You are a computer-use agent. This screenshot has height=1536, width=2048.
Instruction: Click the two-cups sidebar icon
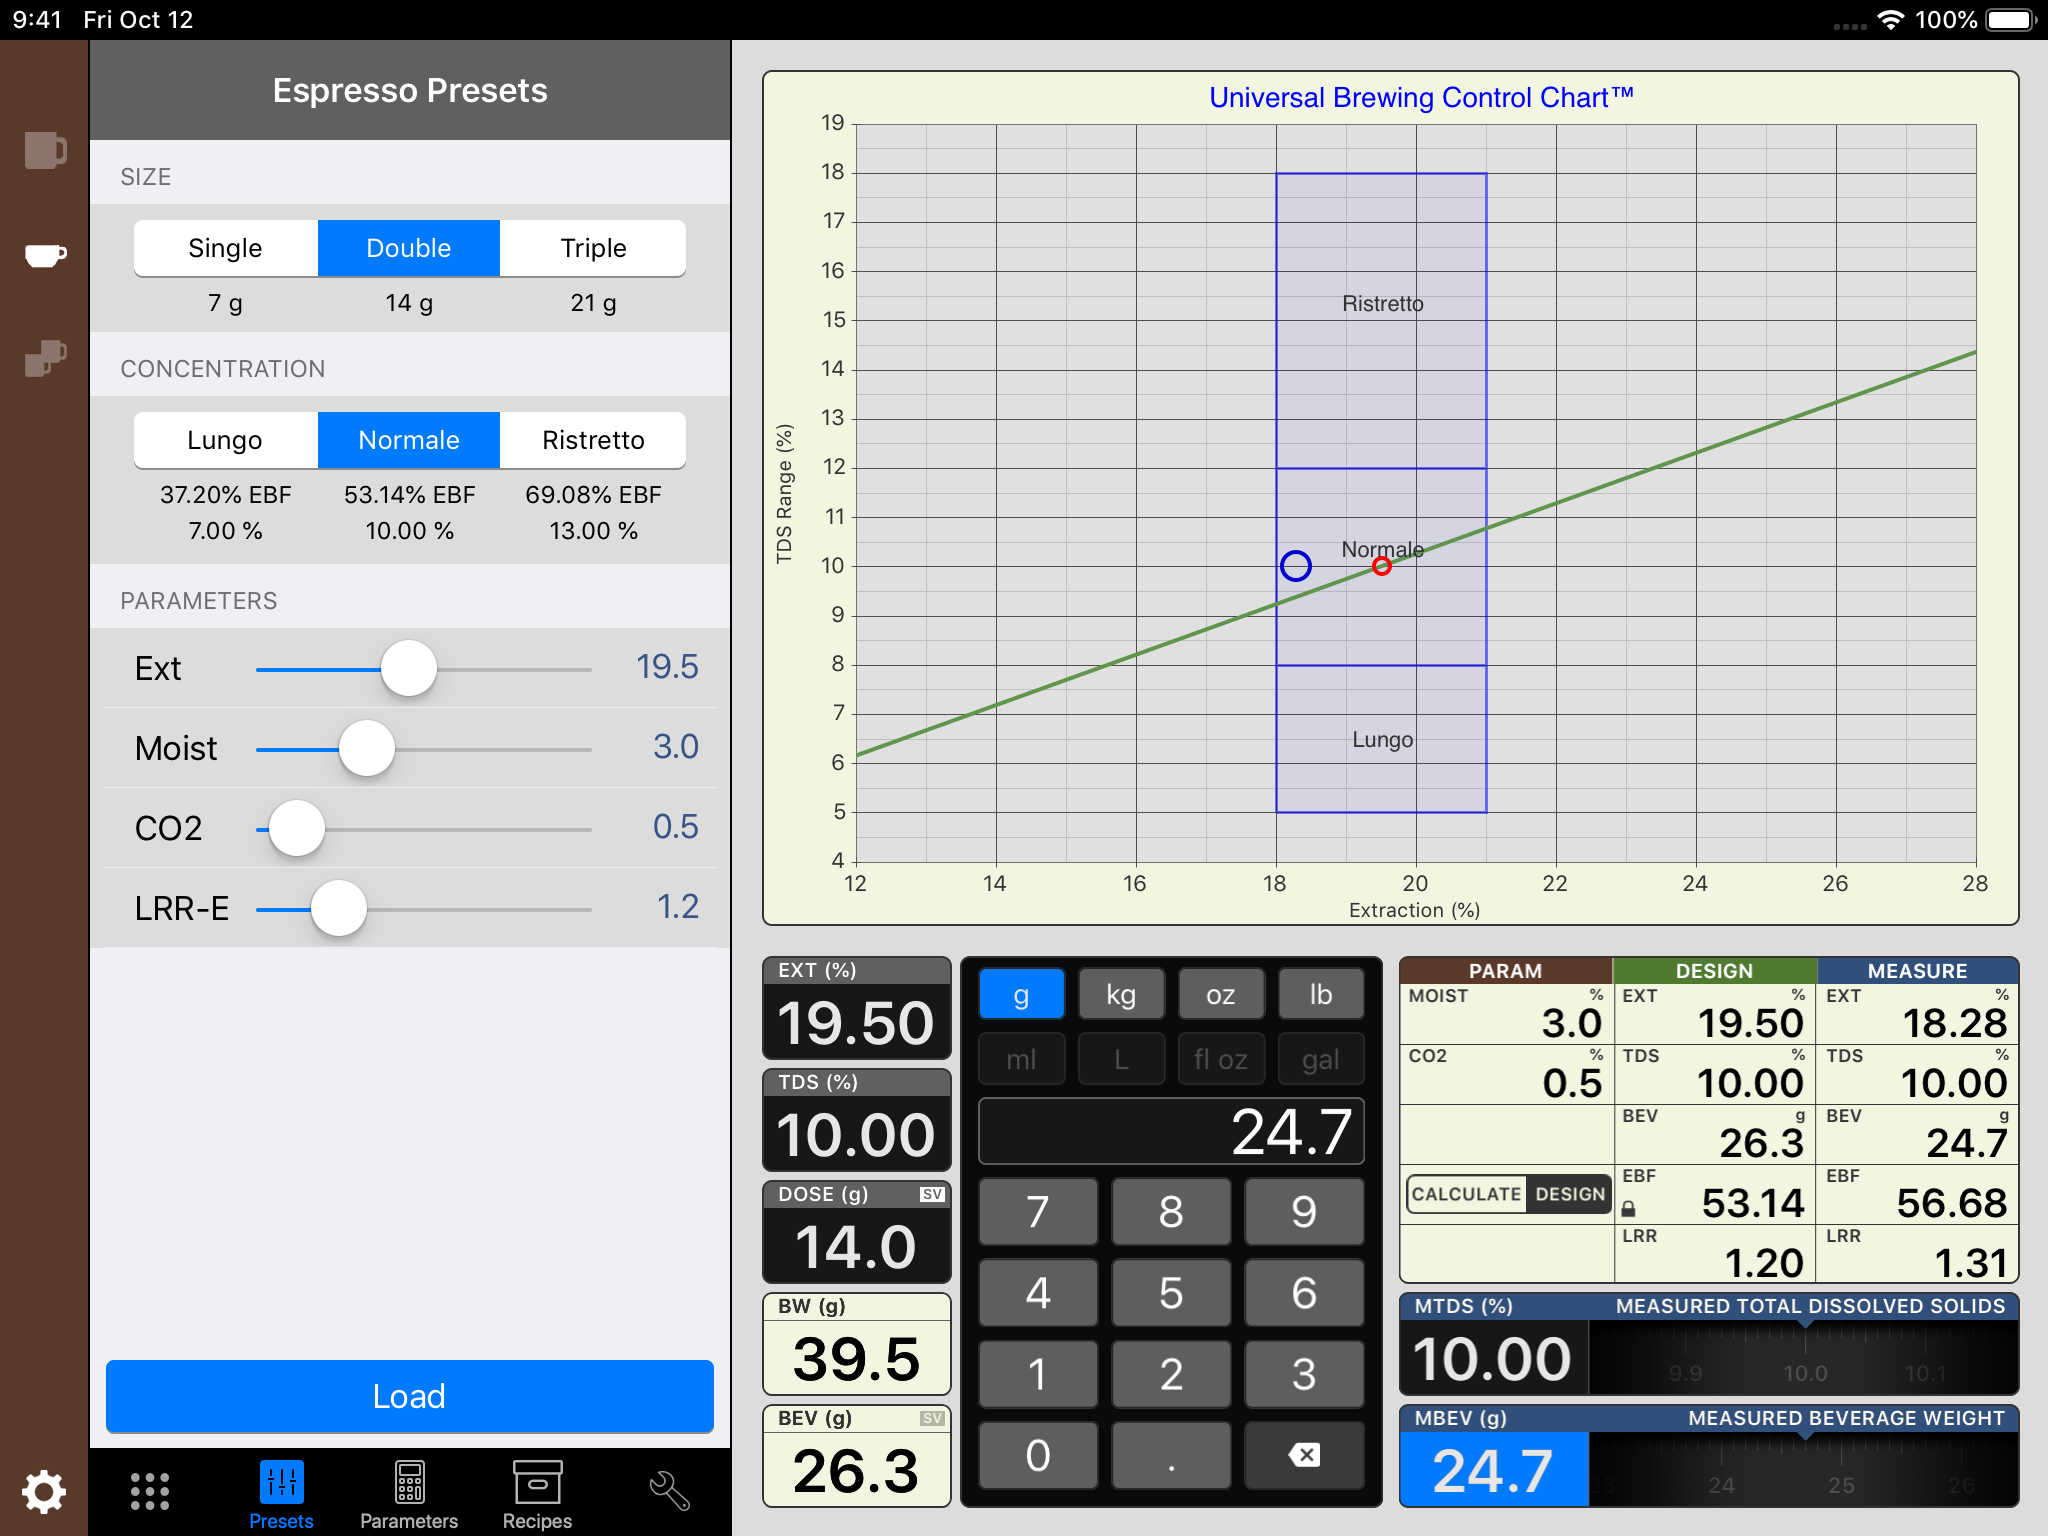45,357
